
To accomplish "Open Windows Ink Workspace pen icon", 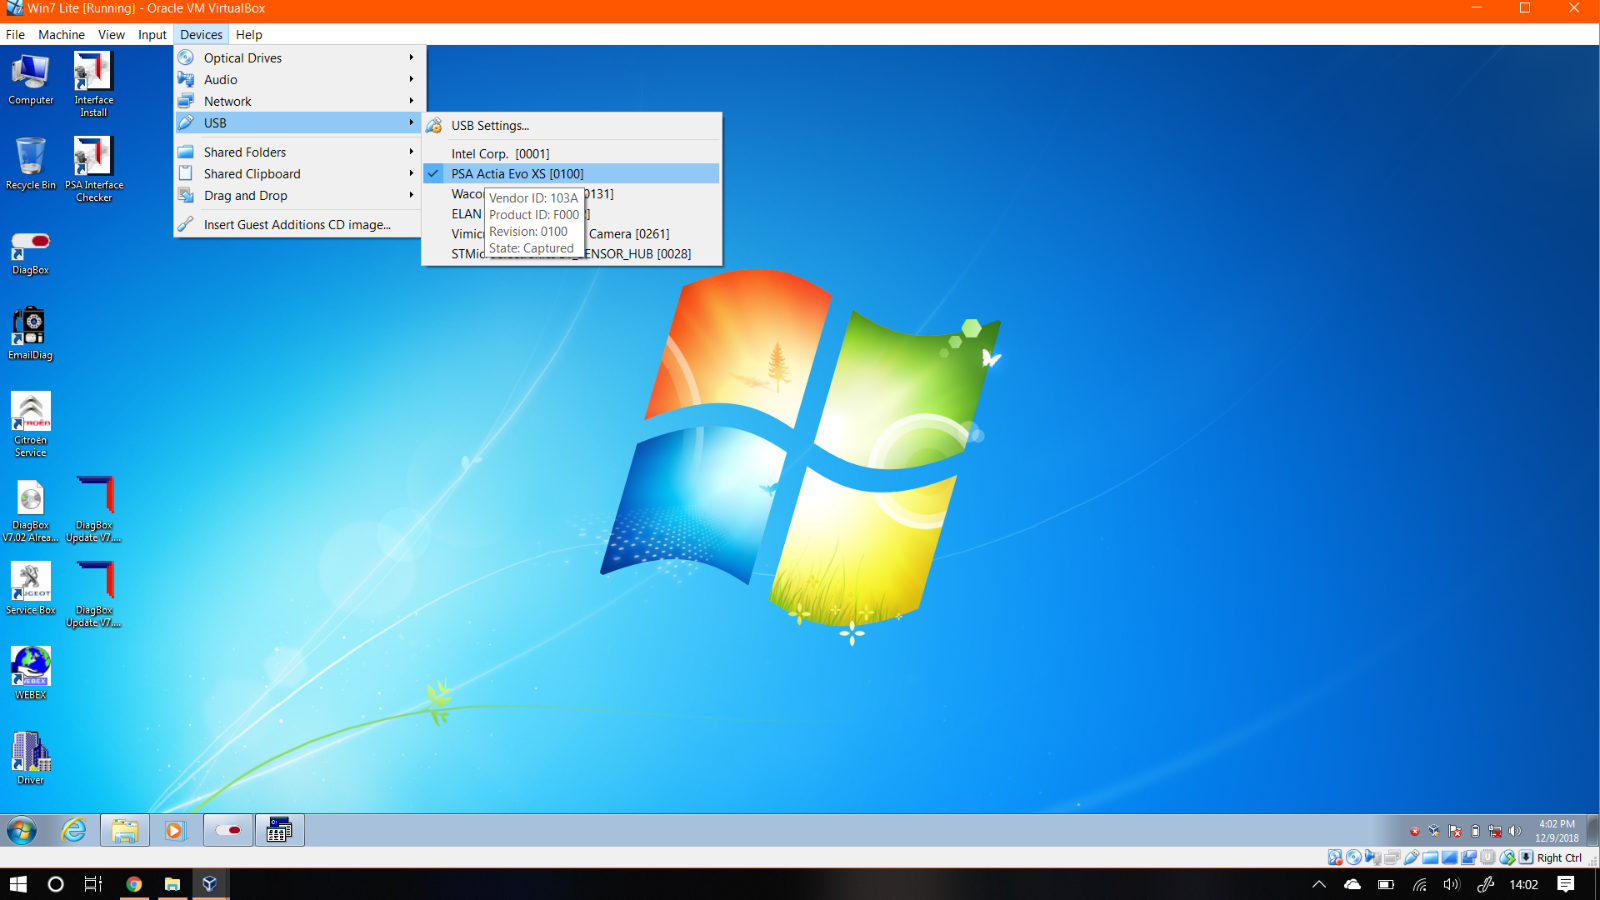I will coord(1486,884).
